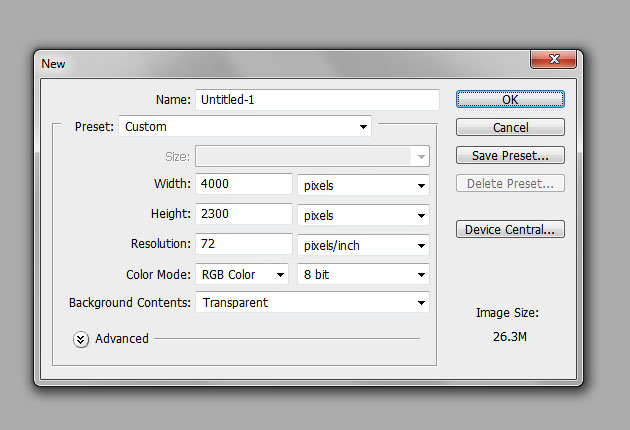Open the 8 bit depth dropdown

pos(363,274)
